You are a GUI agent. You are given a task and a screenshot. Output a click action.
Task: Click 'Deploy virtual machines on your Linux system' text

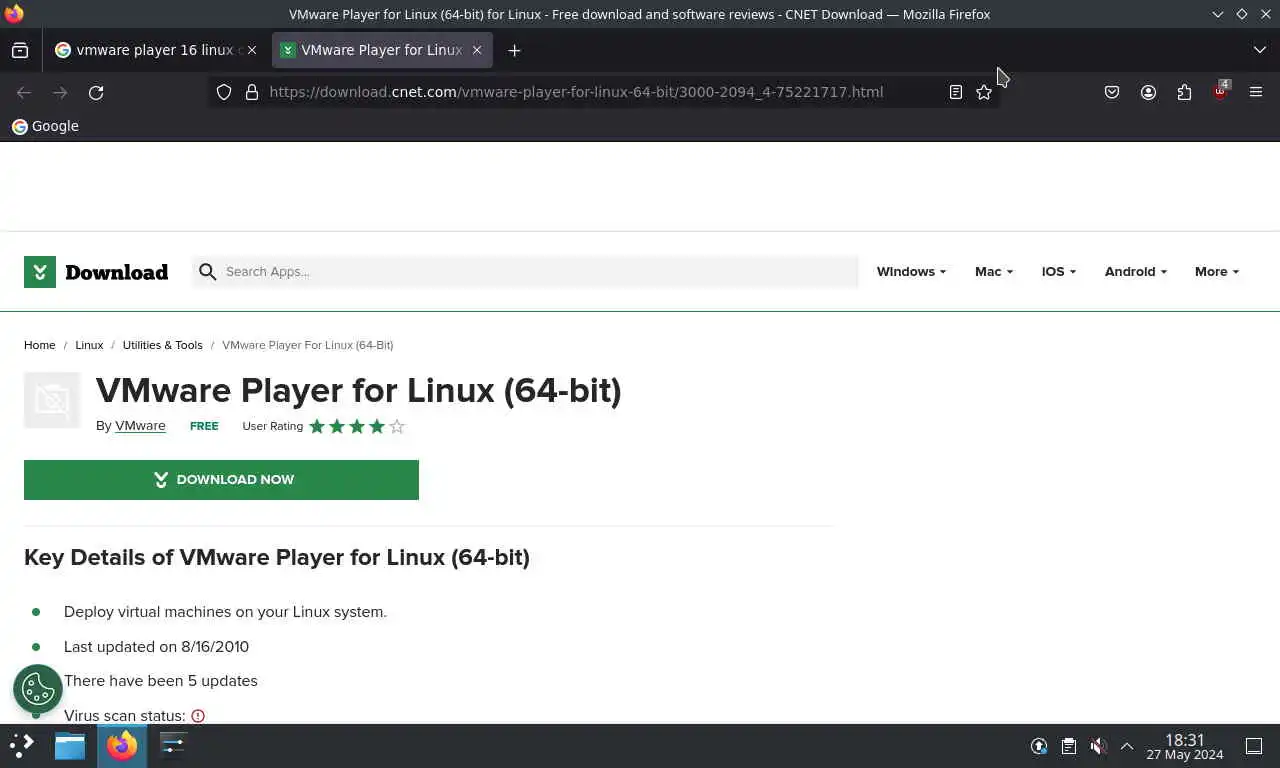[225, 612]
